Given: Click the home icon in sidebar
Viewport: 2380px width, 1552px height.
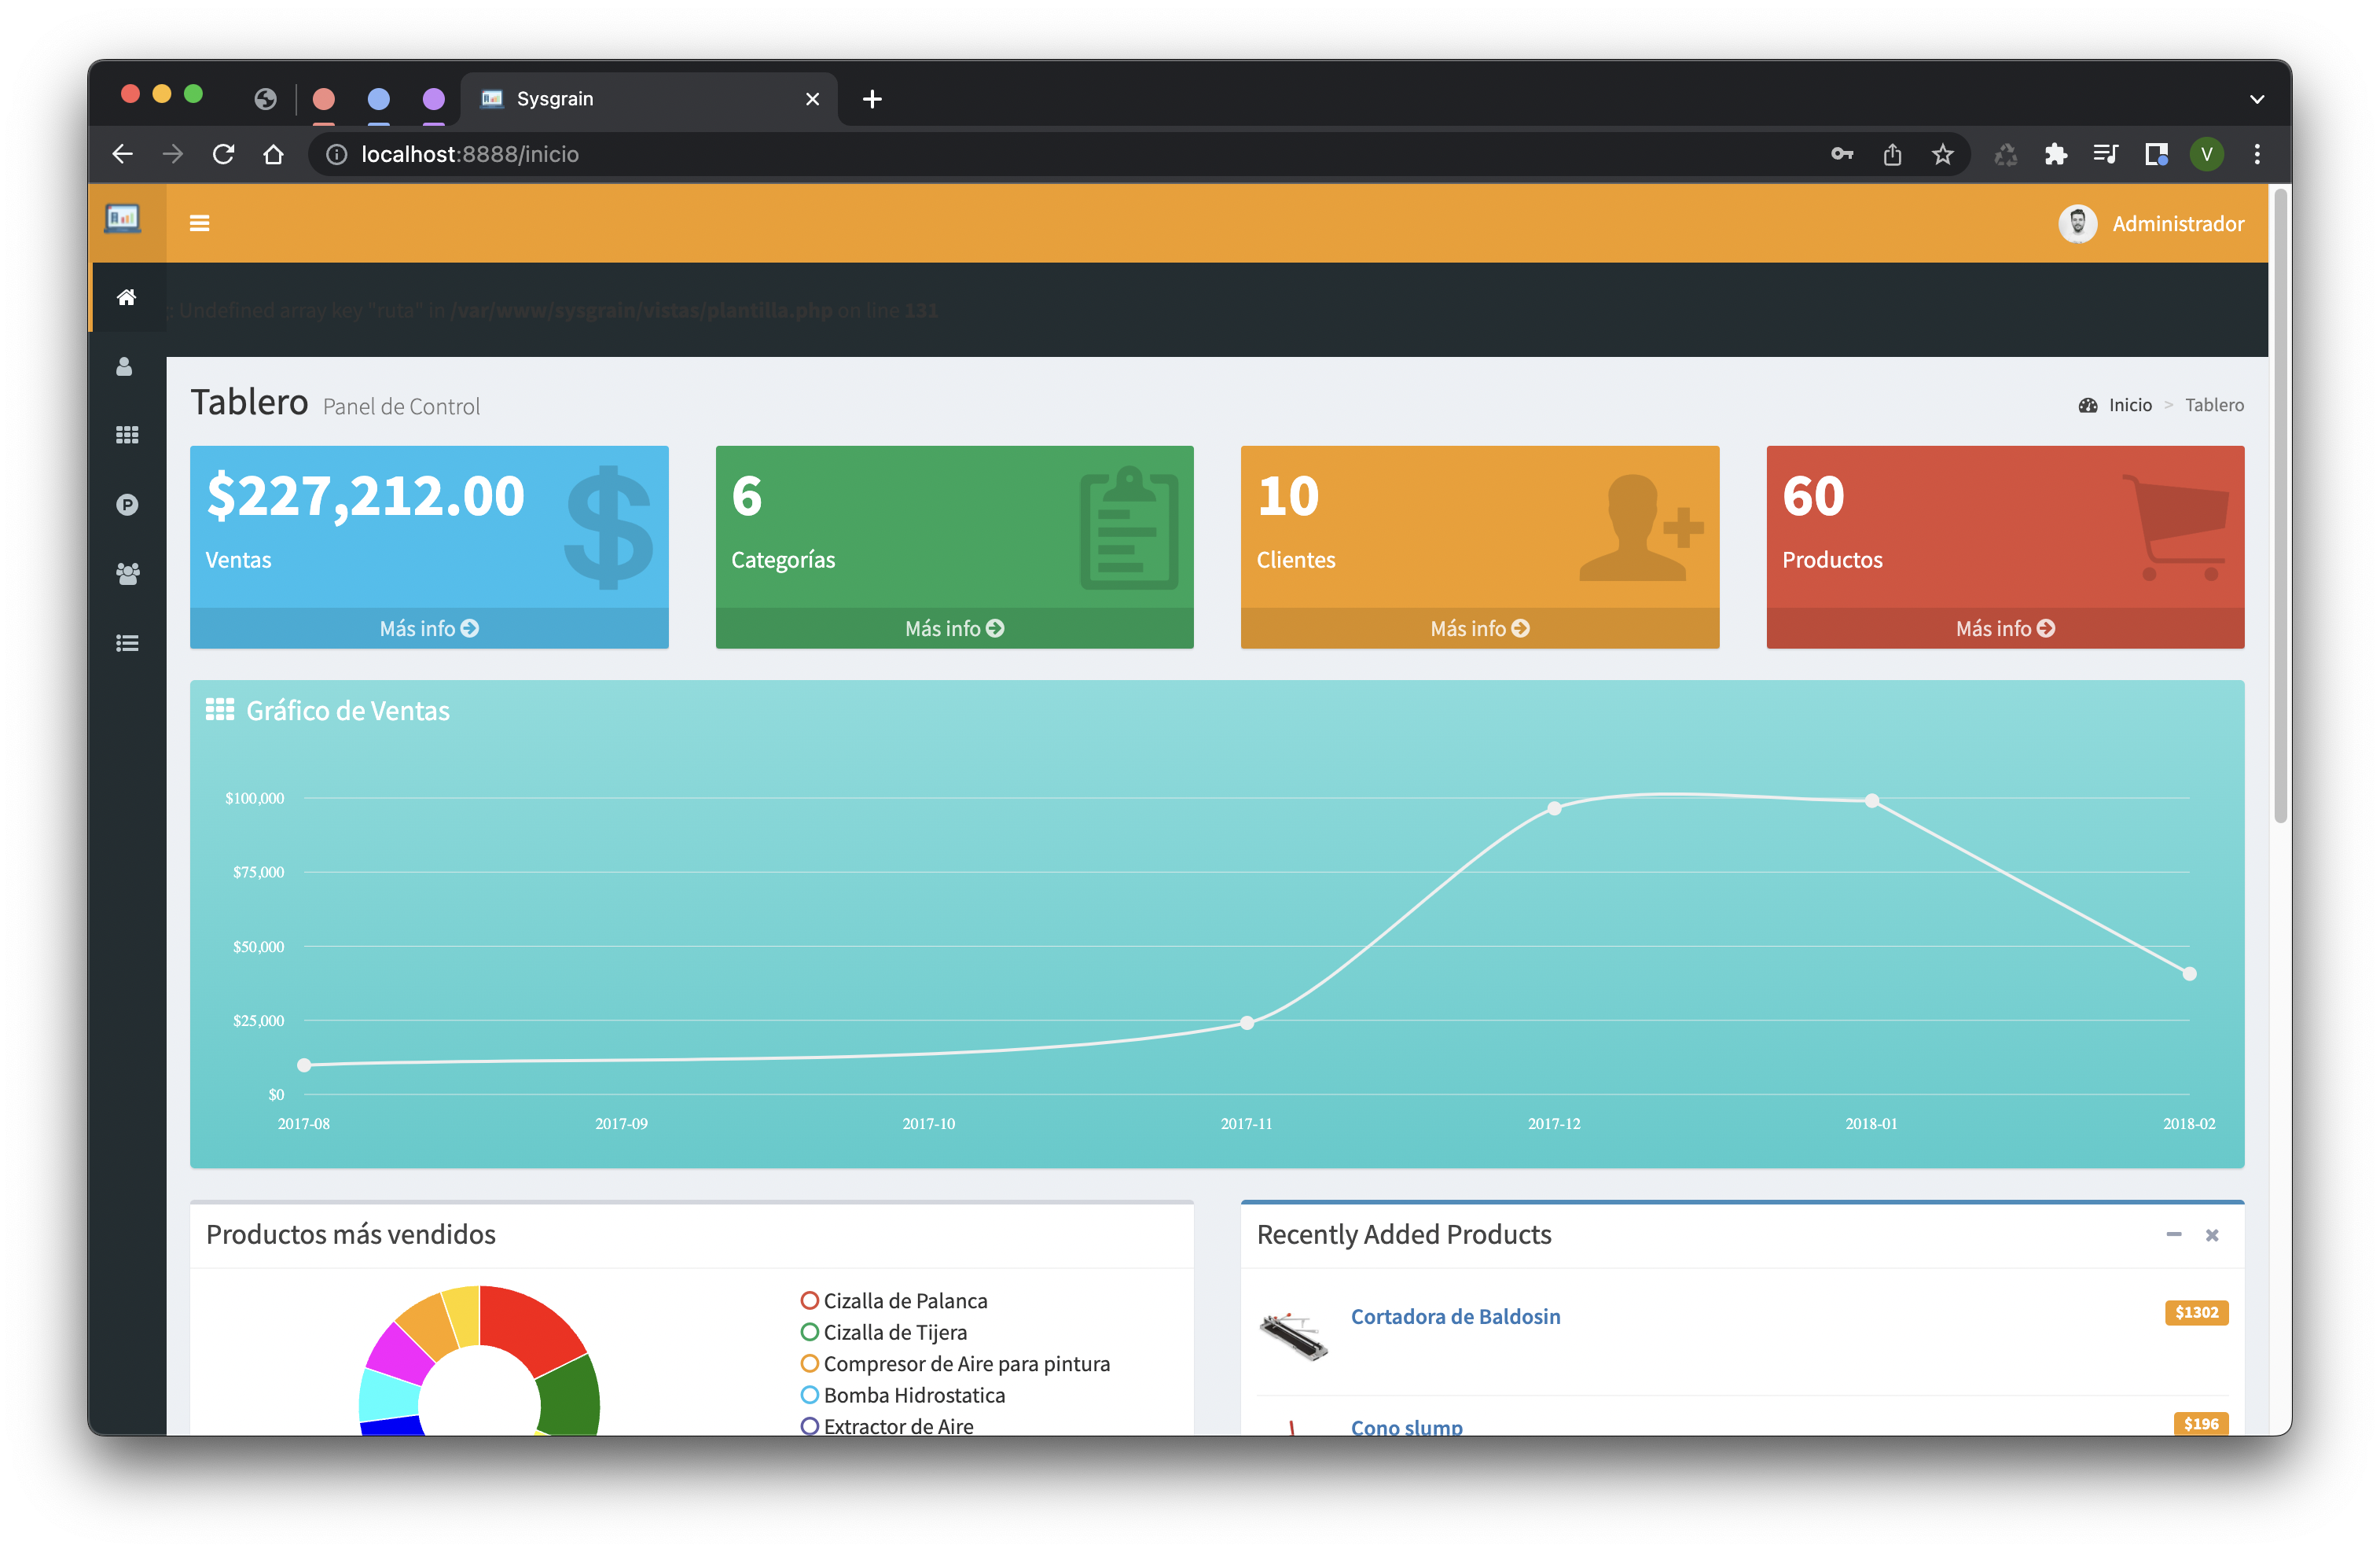Looking at the screenshot, I should [x=126, y=297].
